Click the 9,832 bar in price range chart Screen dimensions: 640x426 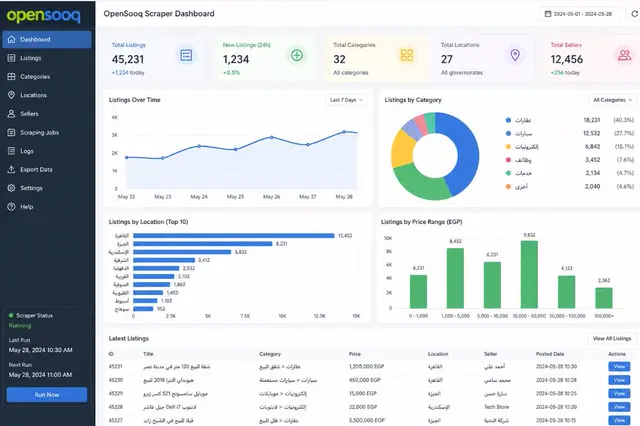[x=529, y=275]
